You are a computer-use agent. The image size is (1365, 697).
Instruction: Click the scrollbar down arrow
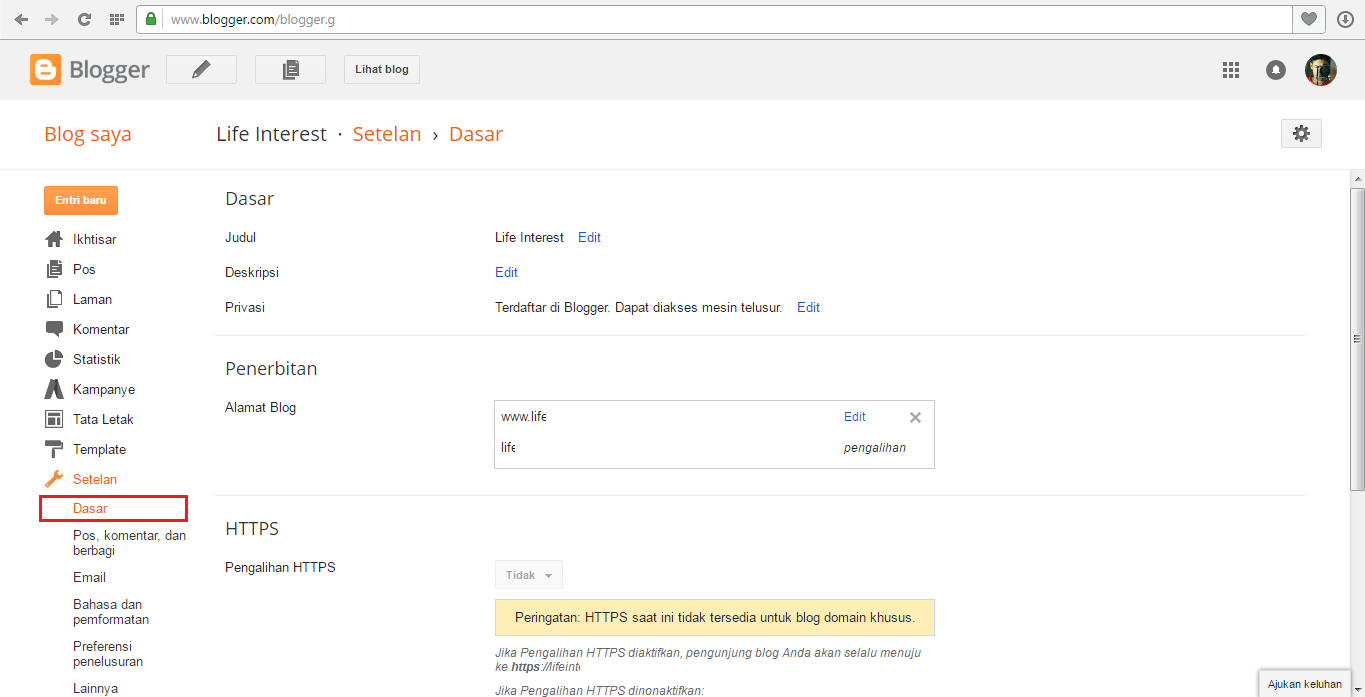pyautogui.click(x=1357, y=689)
